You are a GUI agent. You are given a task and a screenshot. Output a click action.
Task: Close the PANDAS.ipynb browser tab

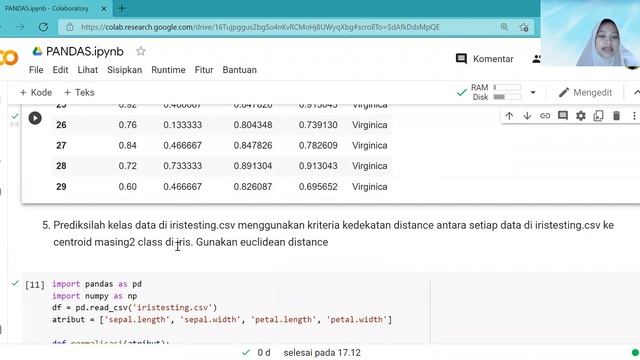click(x=104, y=9)
